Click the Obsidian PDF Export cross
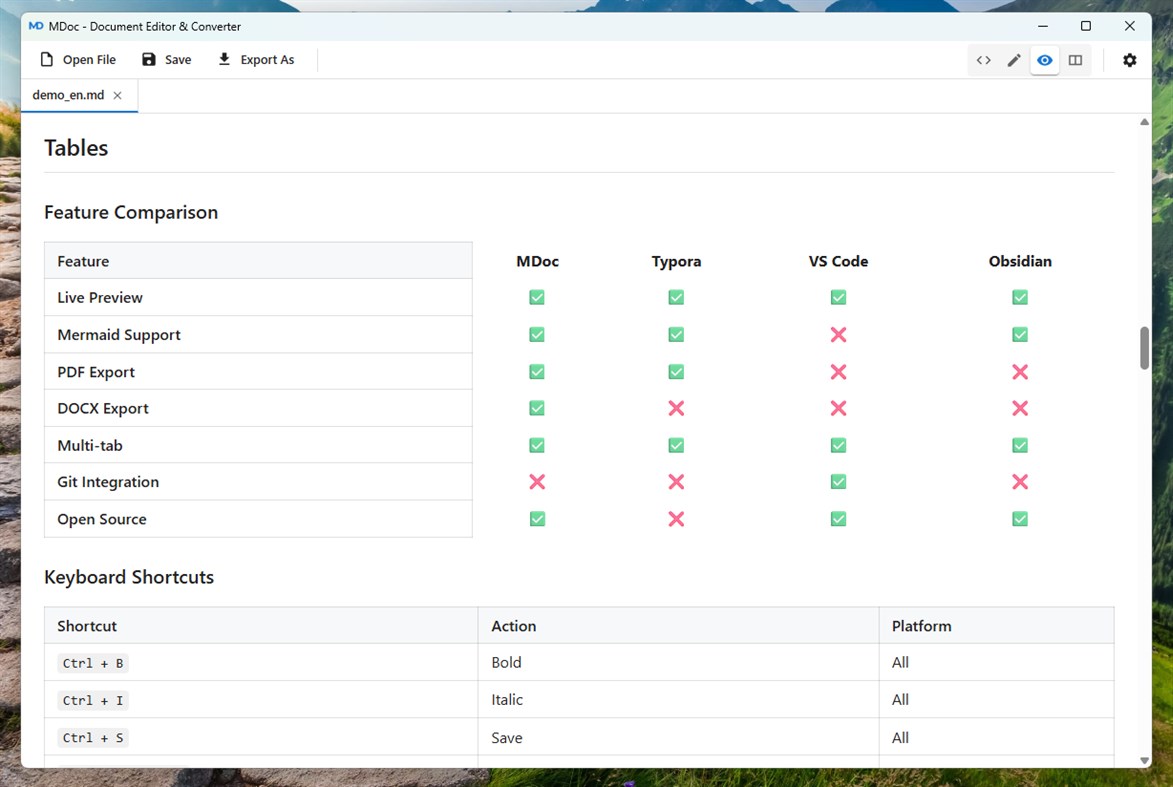The height and width of the screenshot is (787, 1173). coord(1020,372)
